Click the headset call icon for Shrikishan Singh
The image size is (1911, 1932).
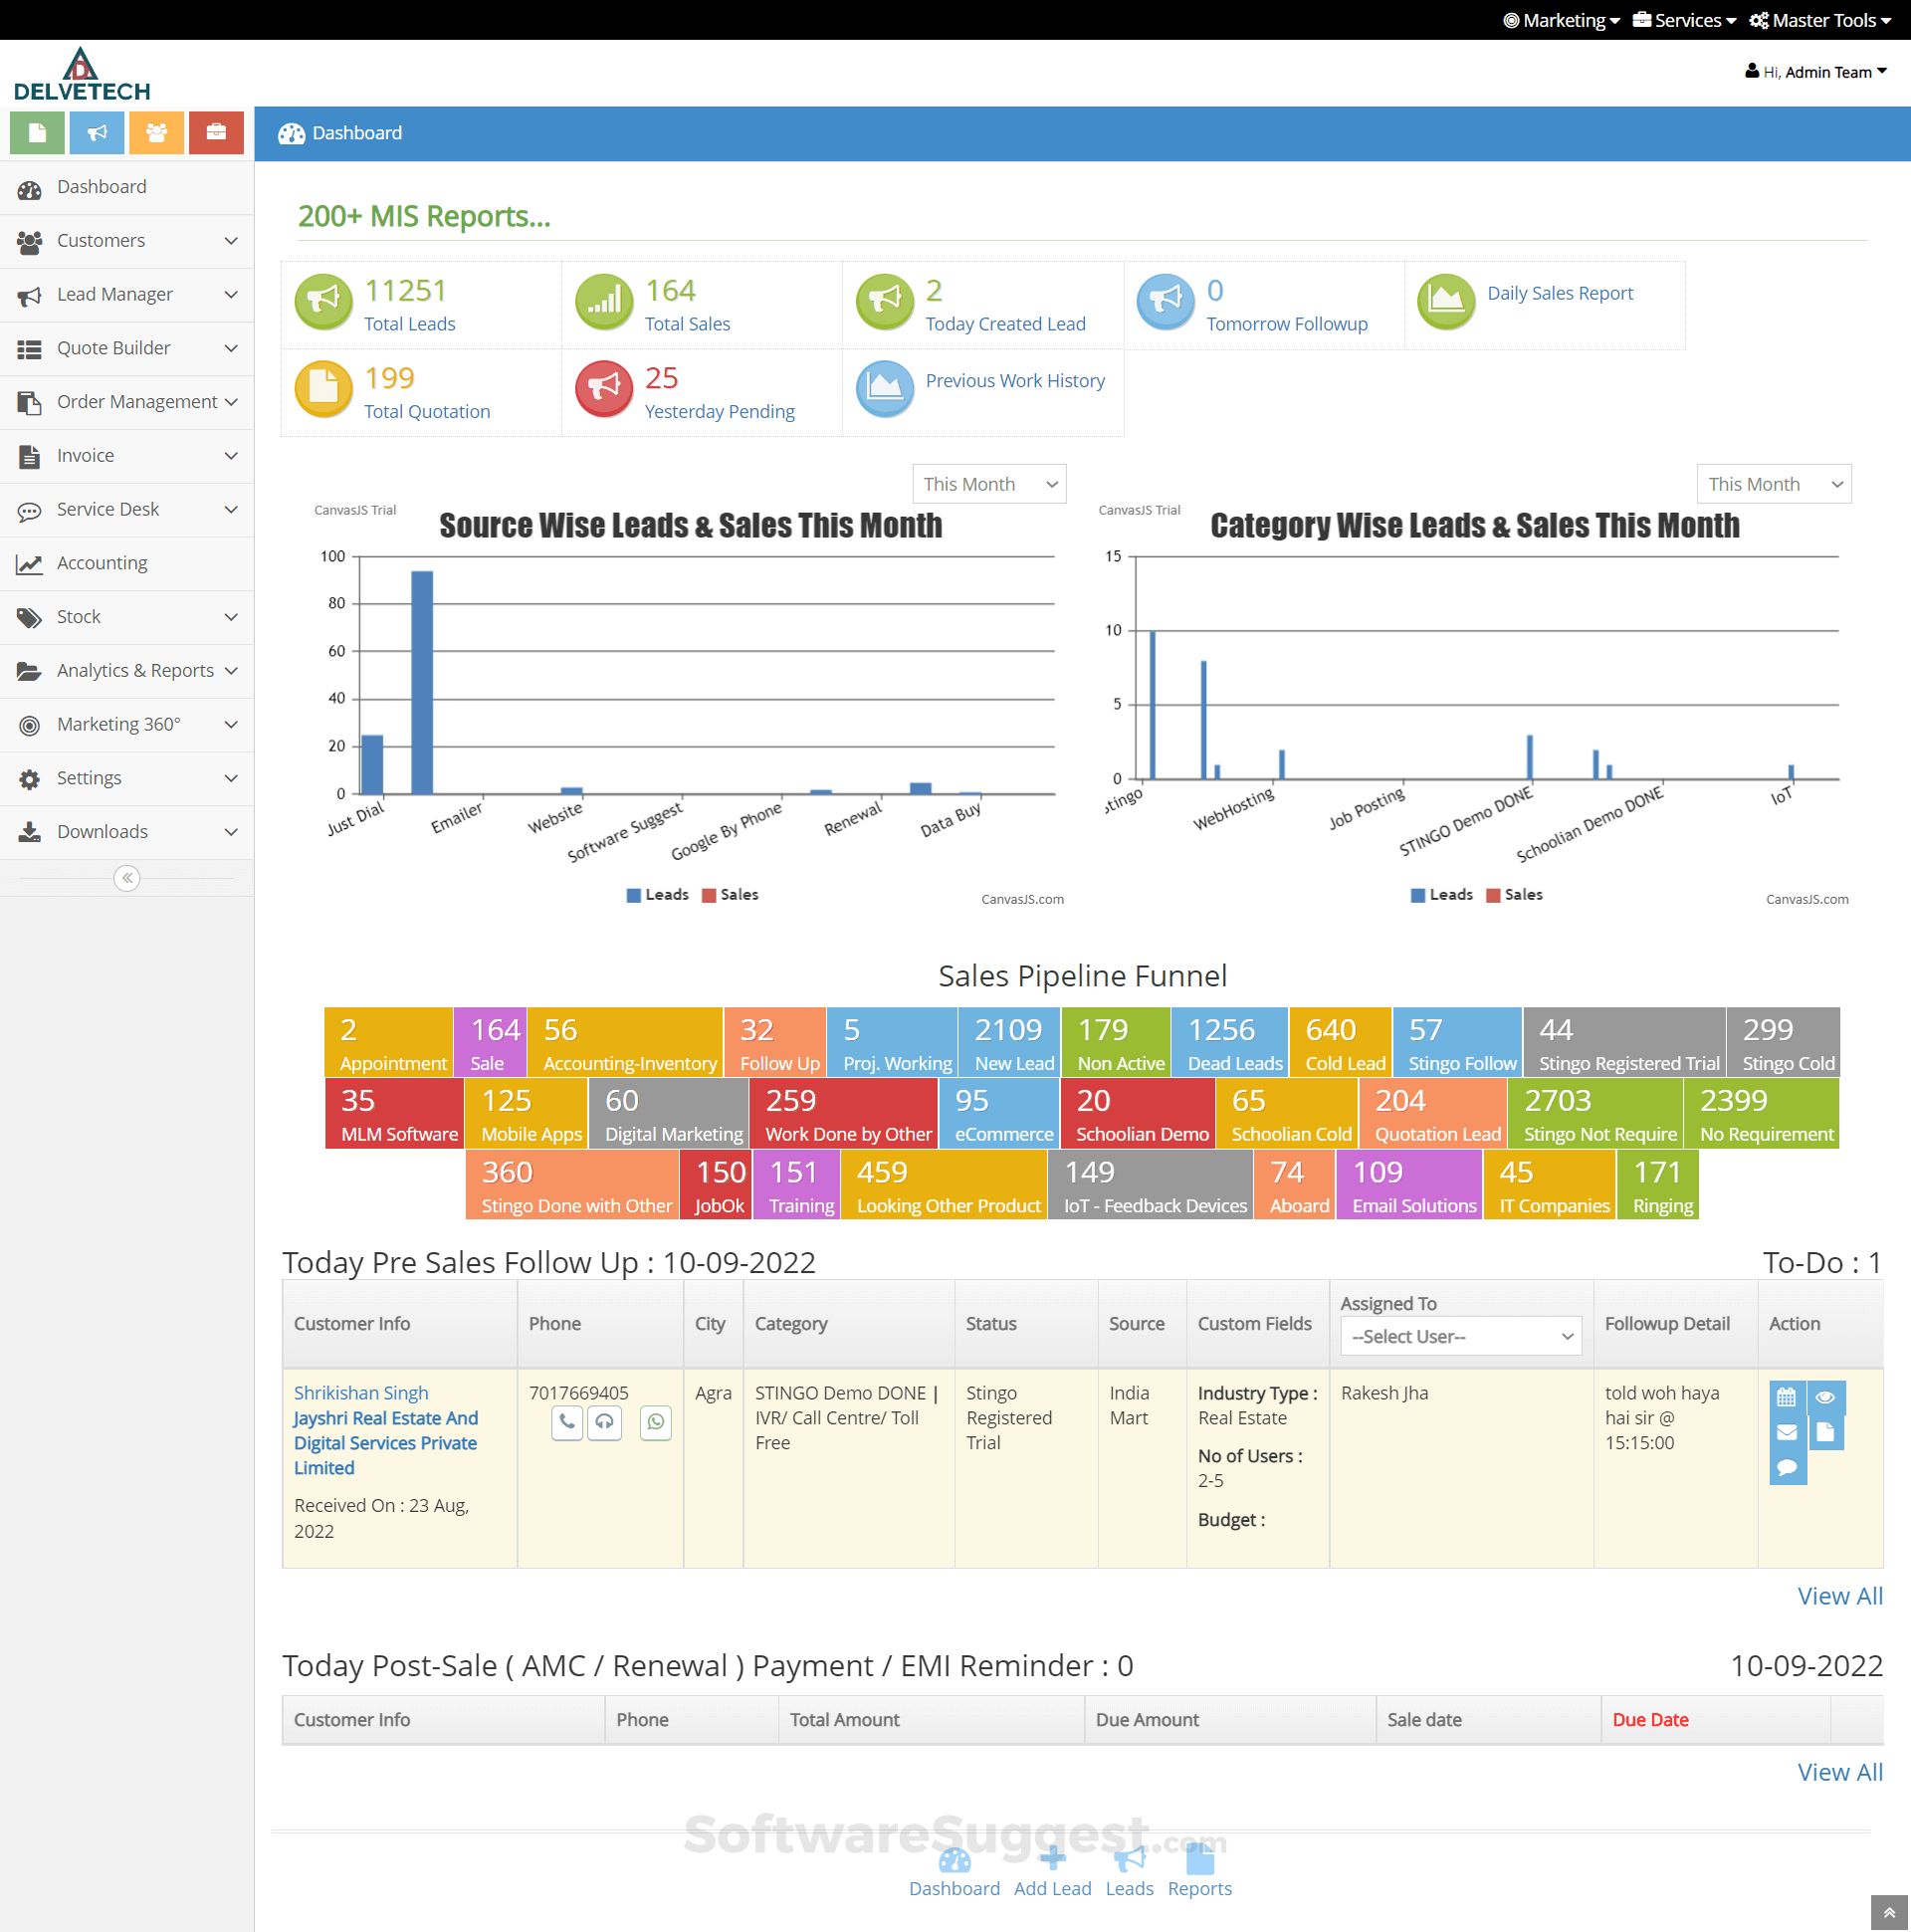(x=605, y=1423)
